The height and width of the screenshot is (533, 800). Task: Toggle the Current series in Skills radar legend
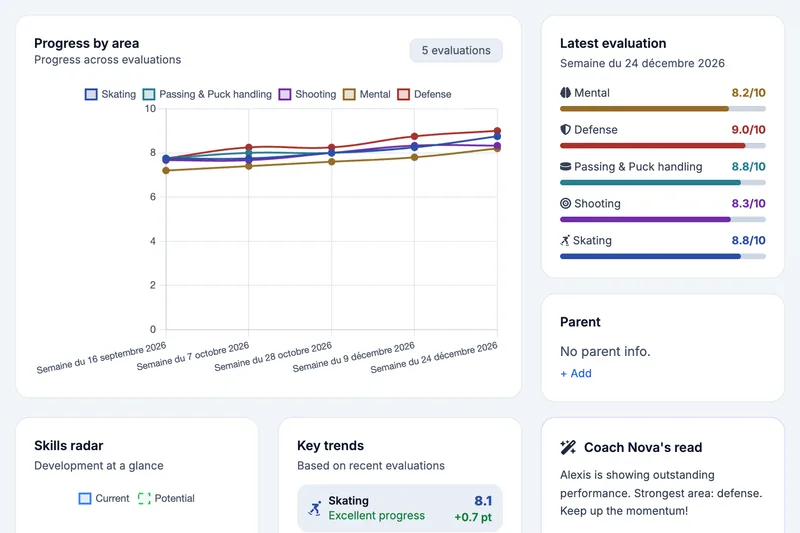[x=104, y=498]
